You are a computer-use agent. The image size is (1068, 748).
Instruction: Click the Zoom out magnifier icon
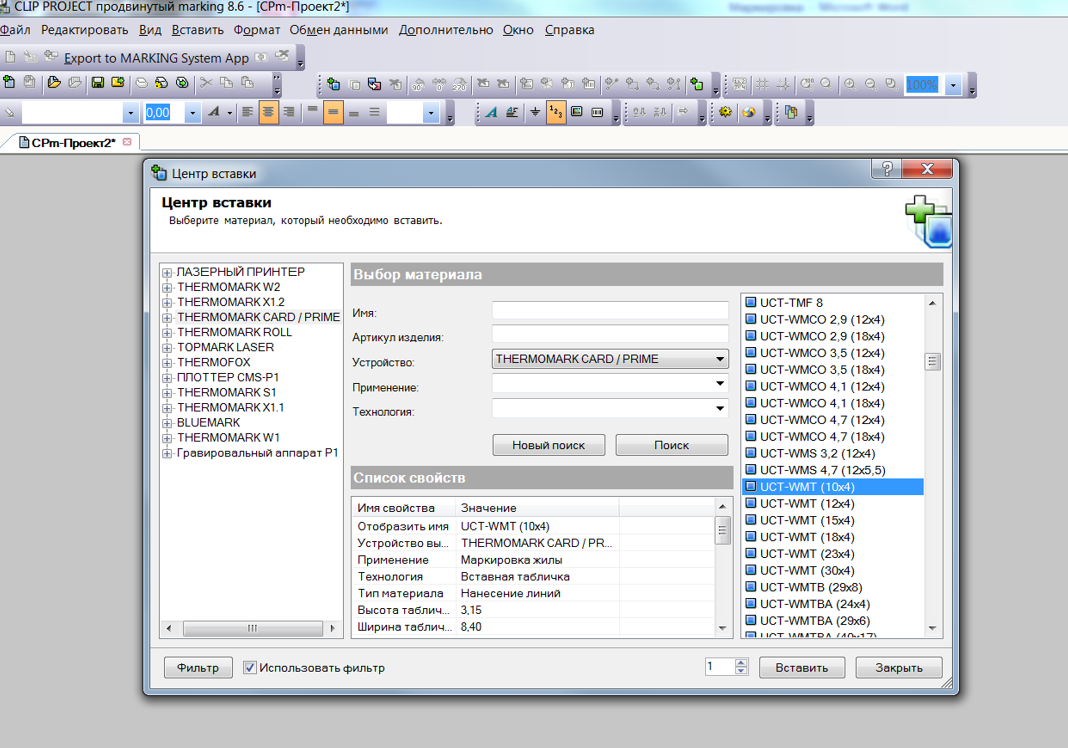coord(870,84)
